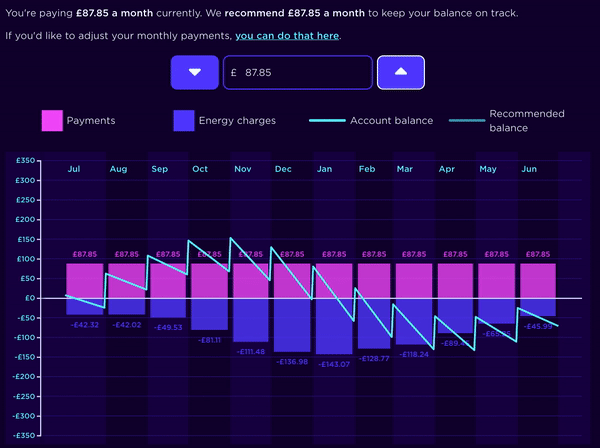
Task: Click the November payment bar
Action: click(x=250, y=280)
